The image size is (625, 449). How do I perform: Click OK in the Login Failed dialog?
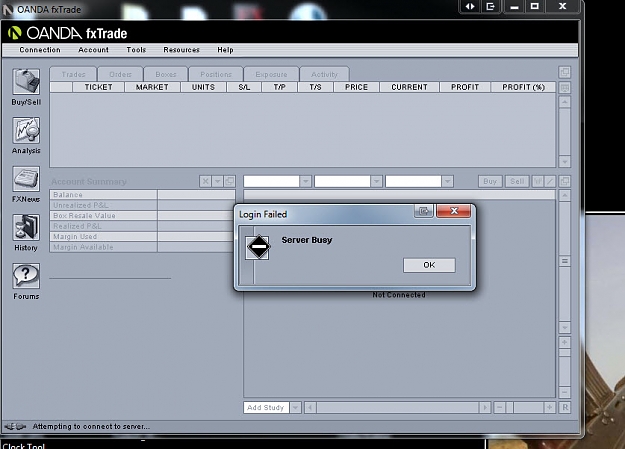click(429, 265)
